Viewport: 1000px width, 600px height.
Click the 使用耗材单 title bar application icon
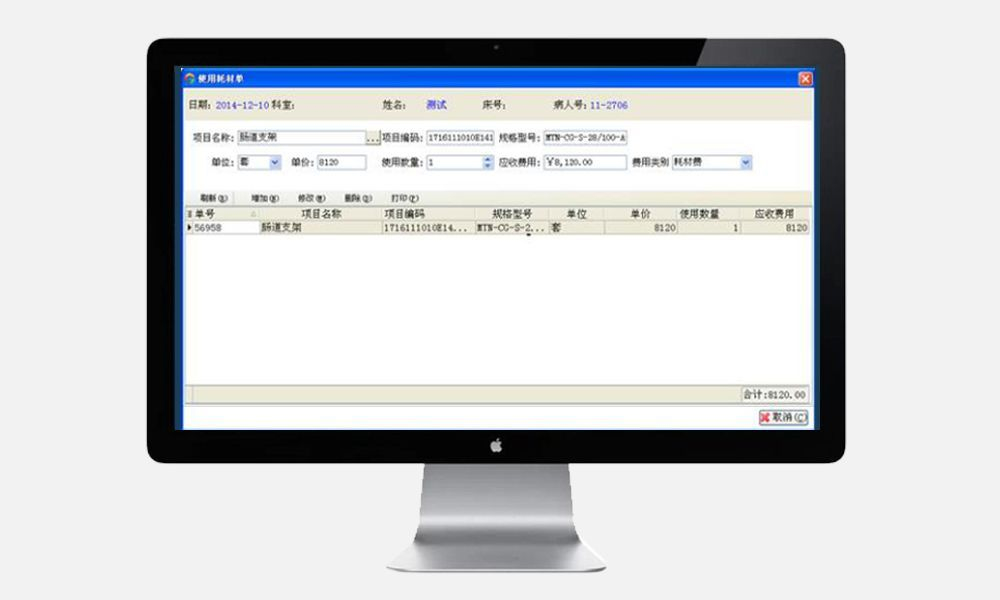point(188,78)
